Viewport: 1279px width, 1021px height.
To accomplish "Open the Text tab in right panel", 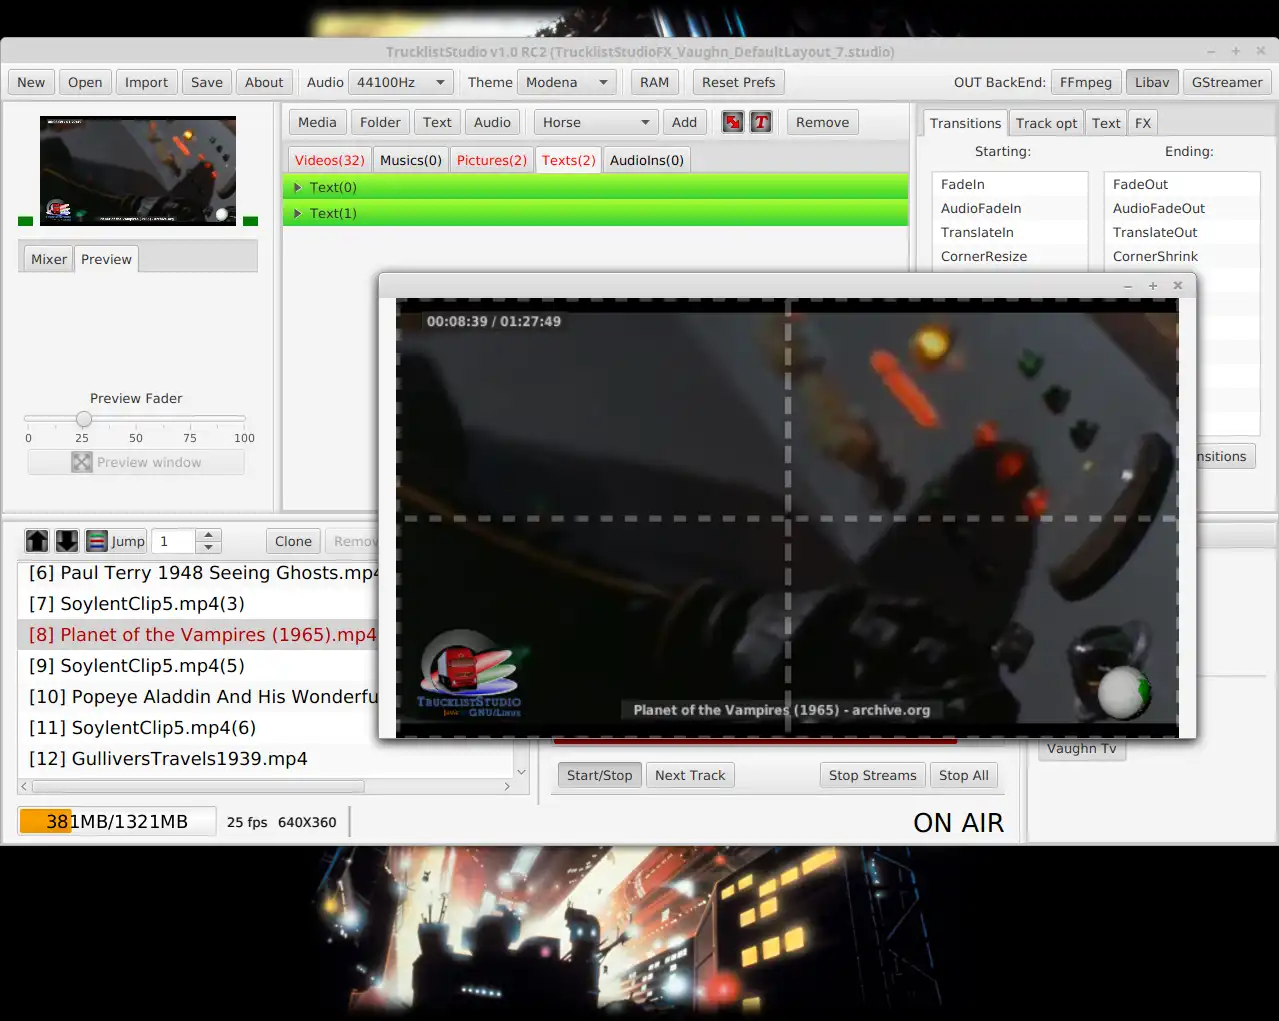I will click(1106, 123).
